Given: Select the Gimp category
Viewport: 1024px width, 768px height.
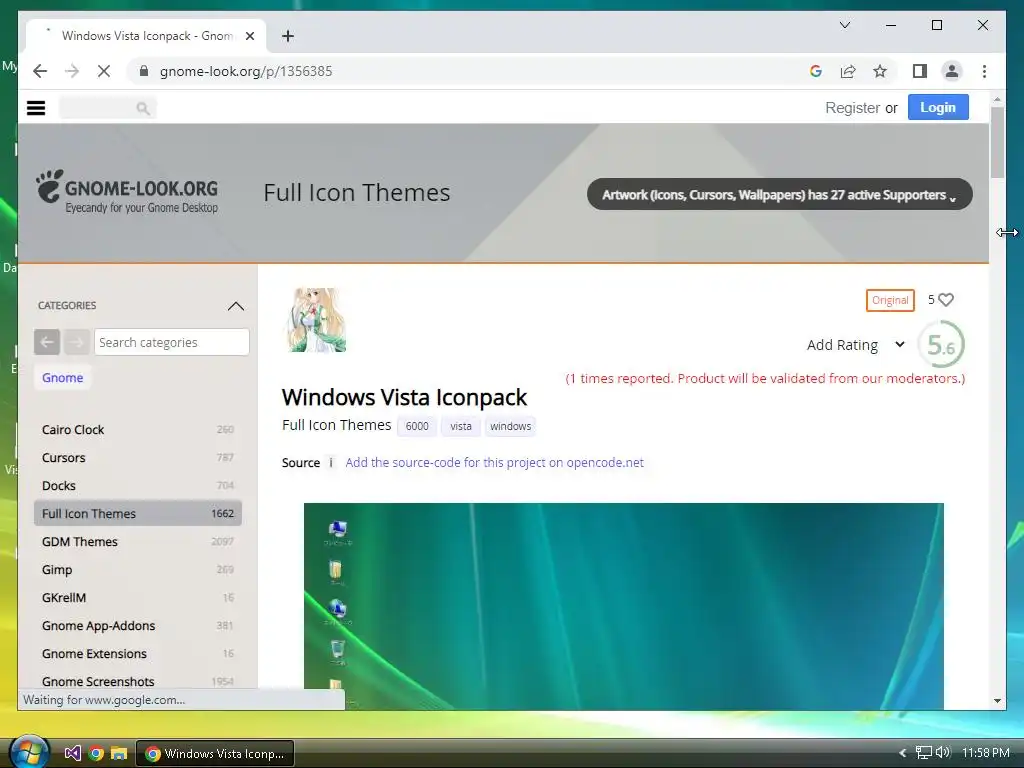Looking at the screenshot, I should click(138, 569).
